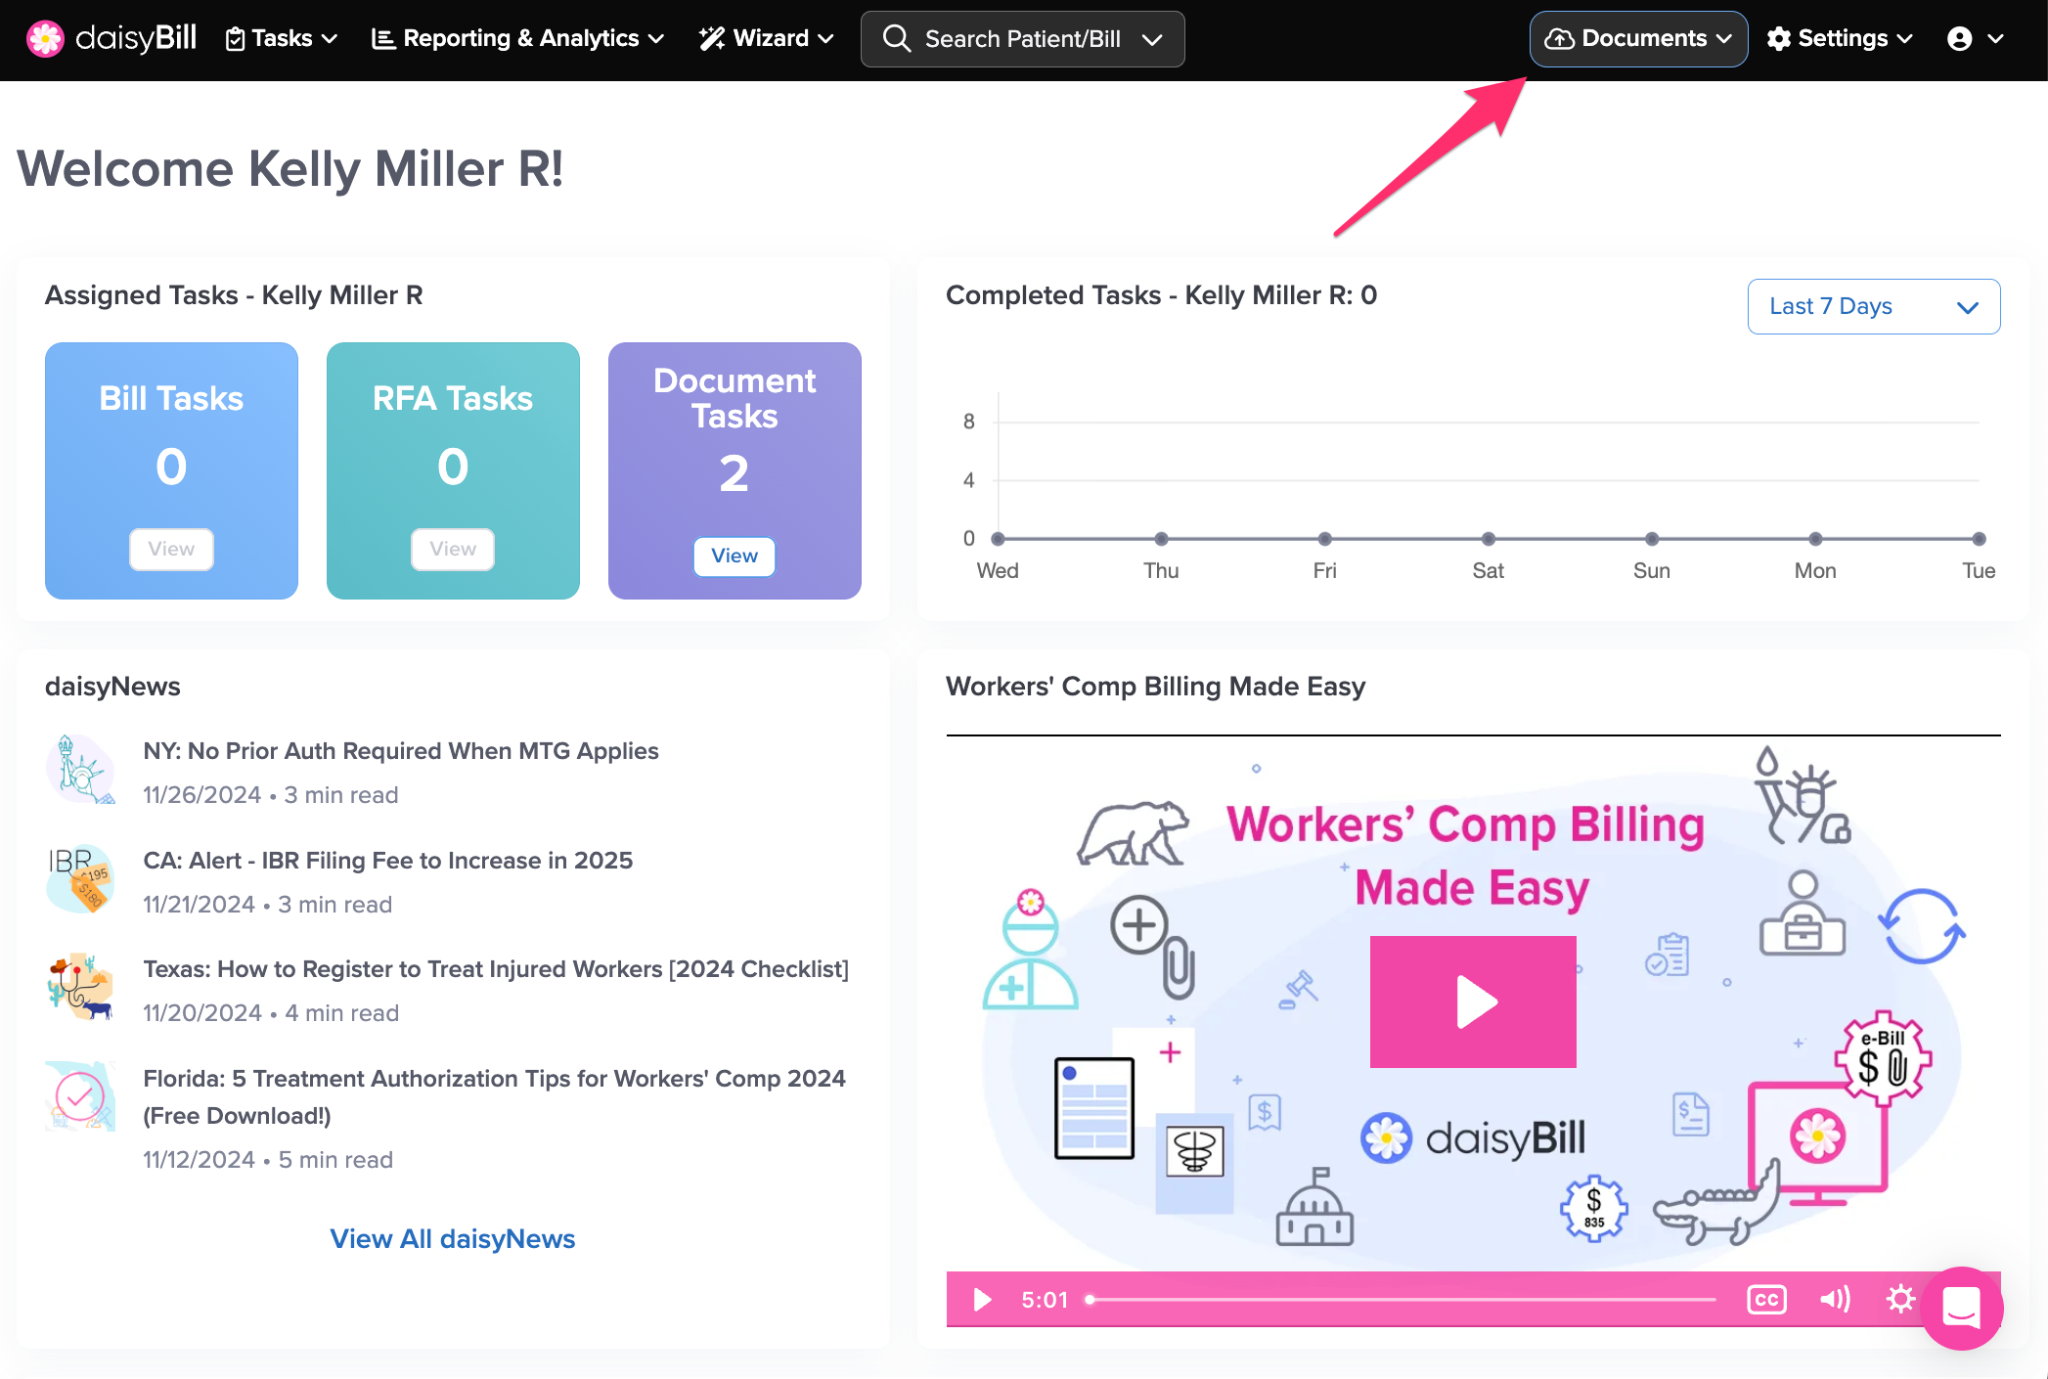The image size is (2048, 1379).
Task: Click the Statue of Liberty news thumbnail
Action: coord(80,769)
